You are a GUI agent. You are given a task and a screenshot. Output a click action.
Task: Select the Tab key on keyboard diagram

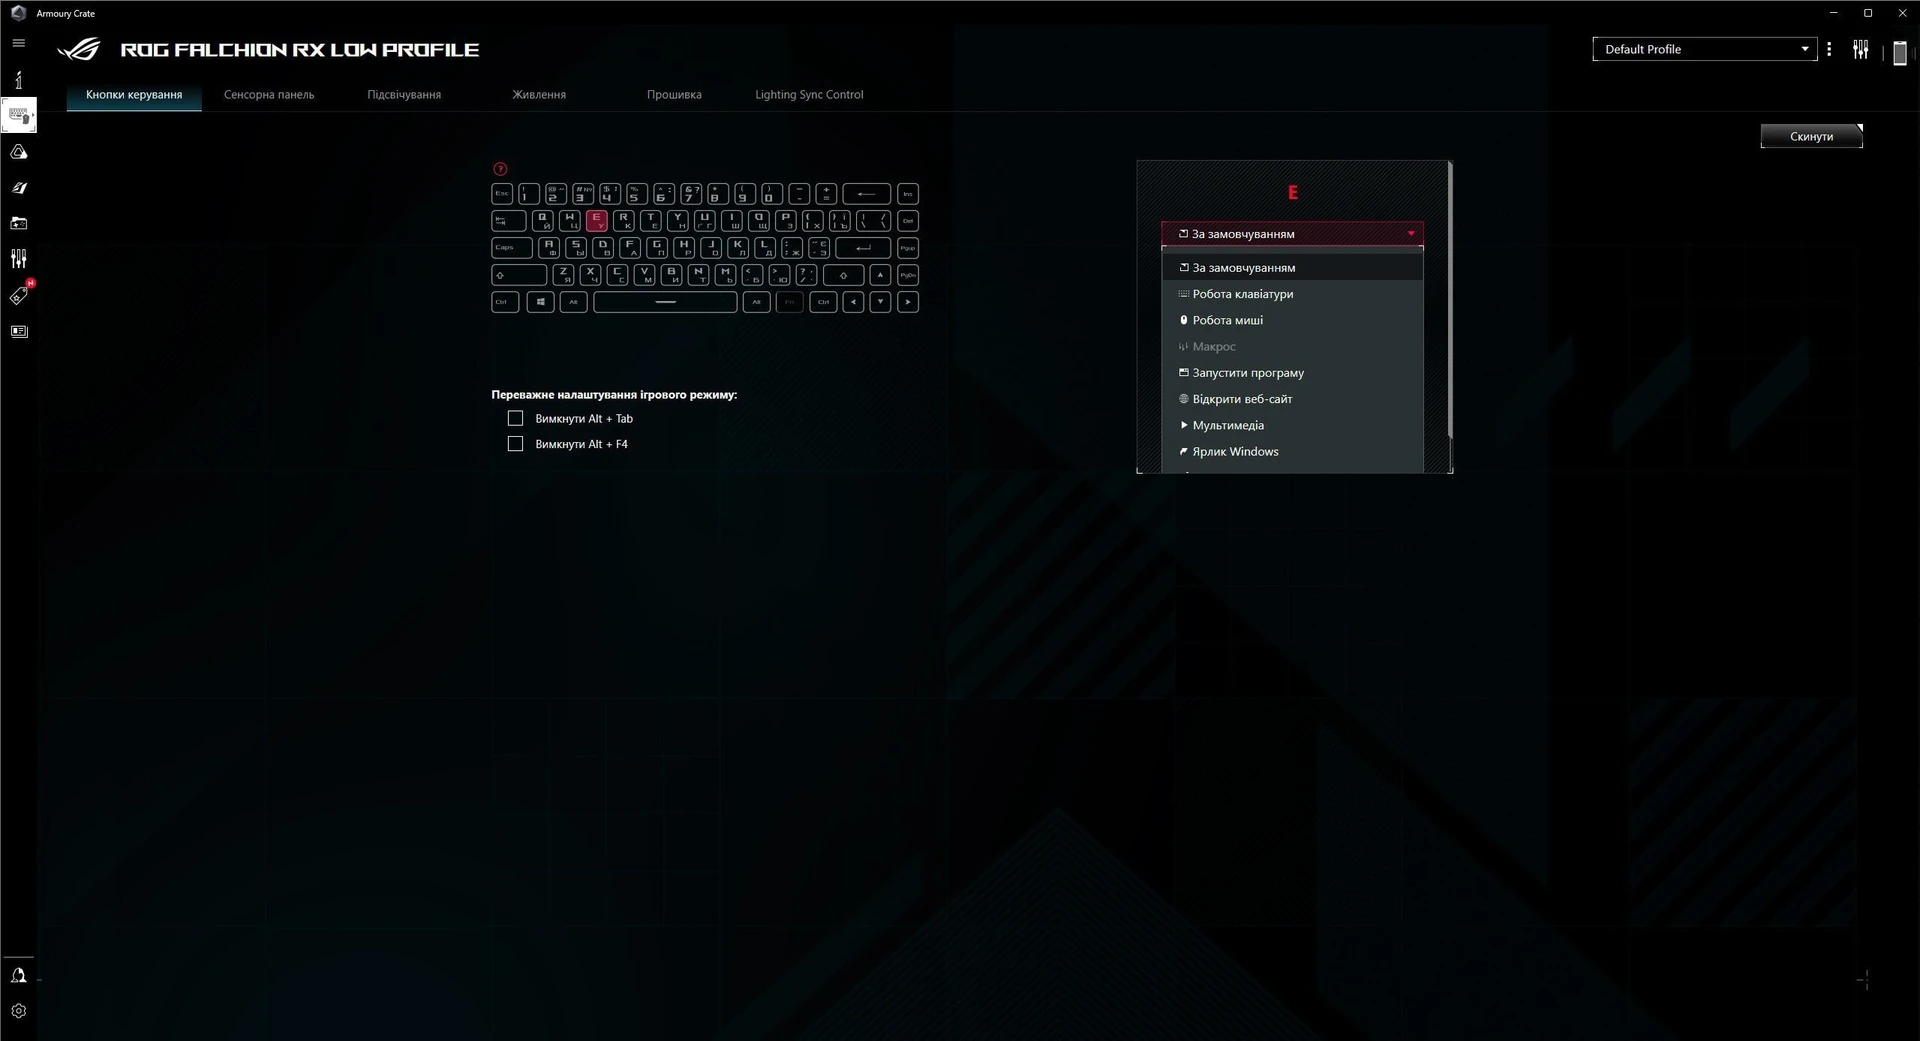508,221
